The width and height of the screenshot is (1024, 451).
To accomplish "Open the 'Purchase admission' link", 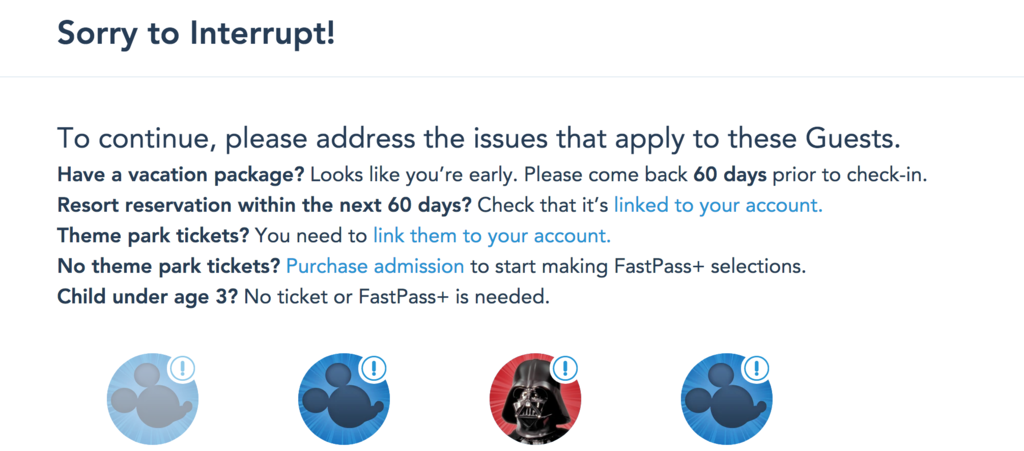I will click(375, 267).
